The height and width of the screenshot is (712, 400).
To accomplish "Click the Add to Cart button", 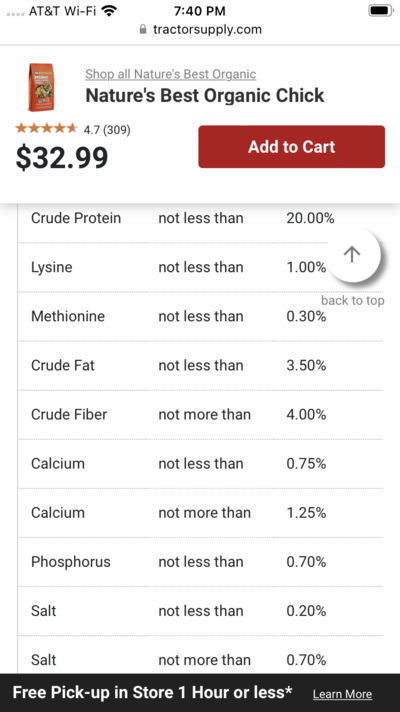I will pyautogui.click(x=291, y=147).
